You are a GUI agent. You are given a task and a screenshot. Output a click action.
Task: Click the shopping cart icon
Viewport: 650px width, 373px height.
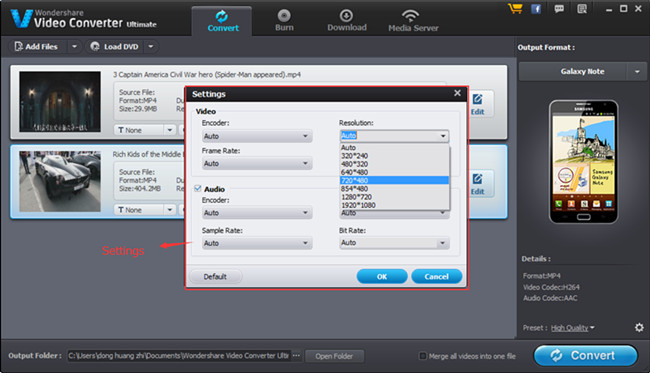pyautogui.click(x=515, y=8)
